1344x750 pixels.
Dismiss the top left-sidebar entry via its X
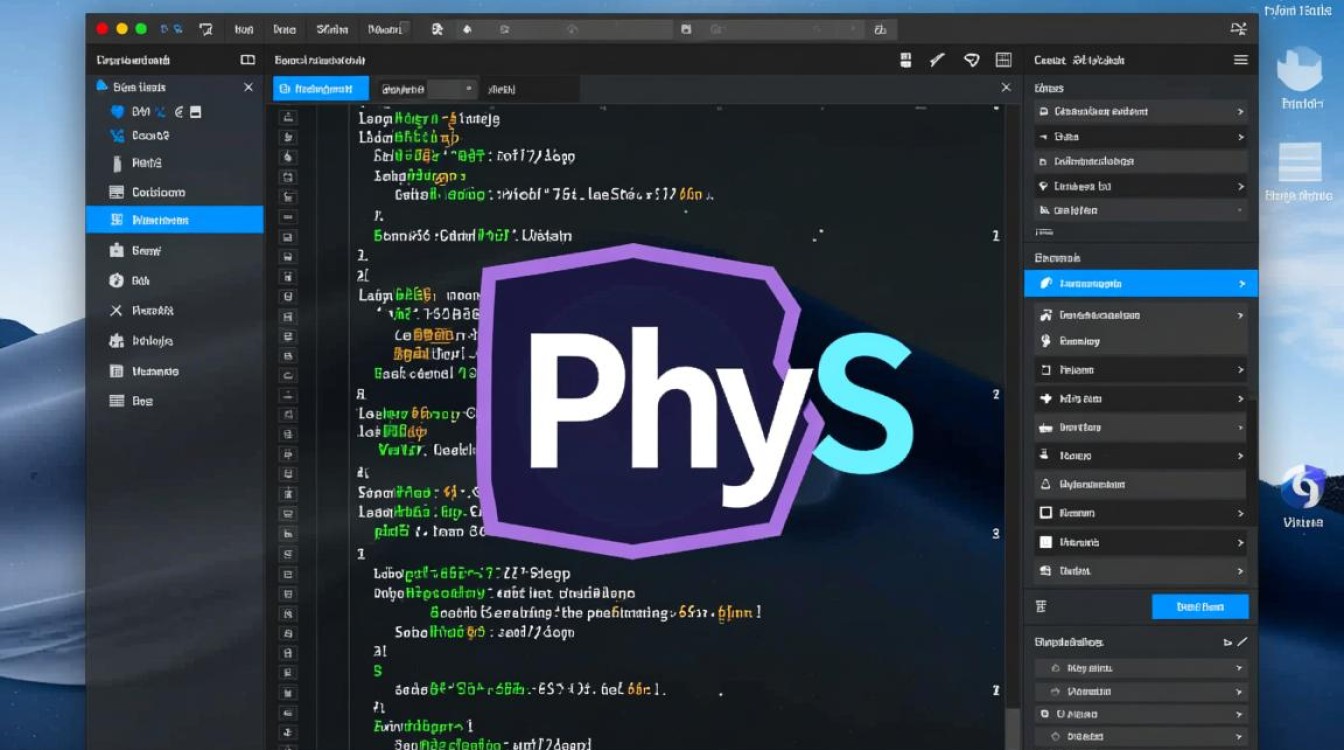click(249, 88)
